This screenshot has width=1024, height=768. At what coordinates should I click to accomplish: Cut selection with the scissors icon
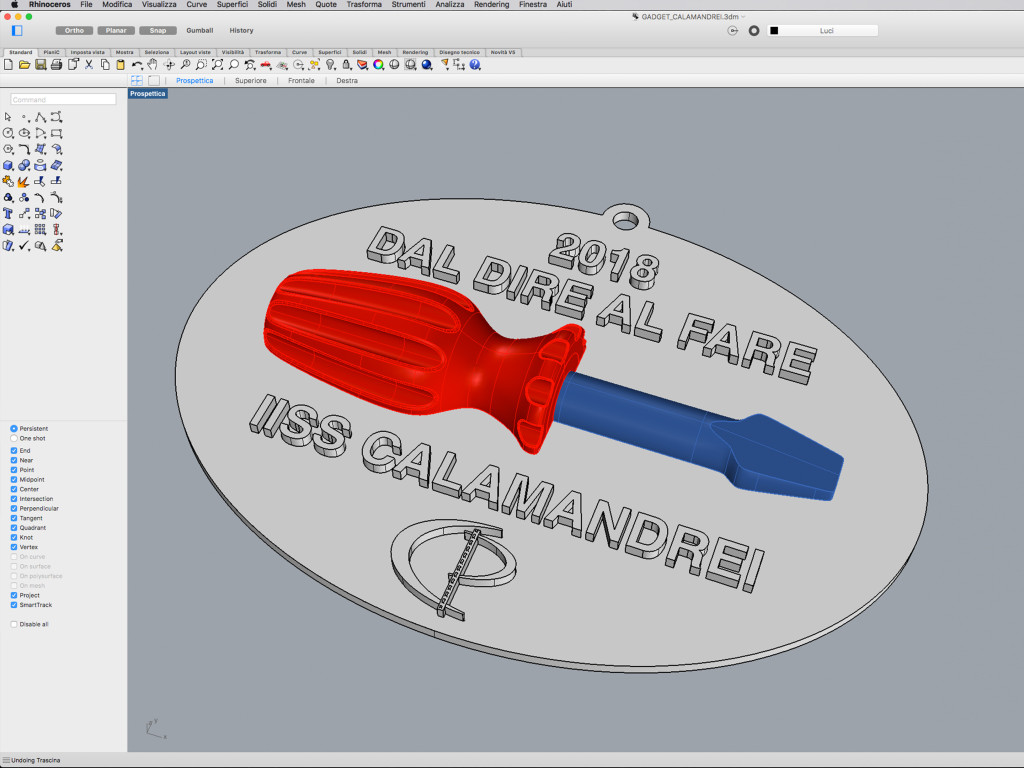(89, 65)
